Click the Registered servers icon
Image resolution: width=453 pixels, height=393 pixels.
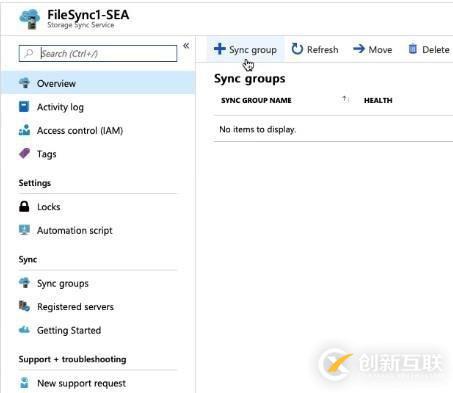point(24,306)
